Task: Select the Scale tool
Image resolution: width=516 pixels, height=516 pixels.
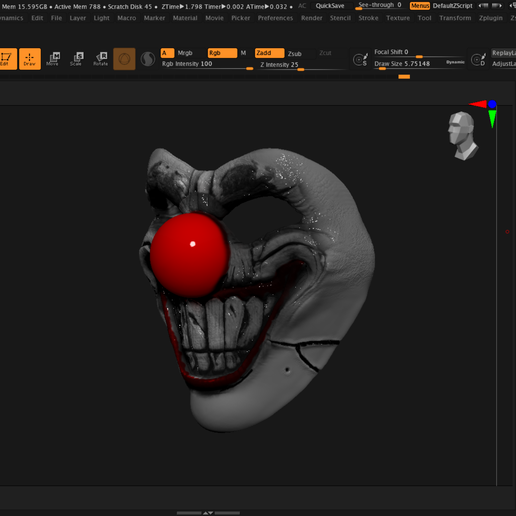Action: [x=77, y=59]
